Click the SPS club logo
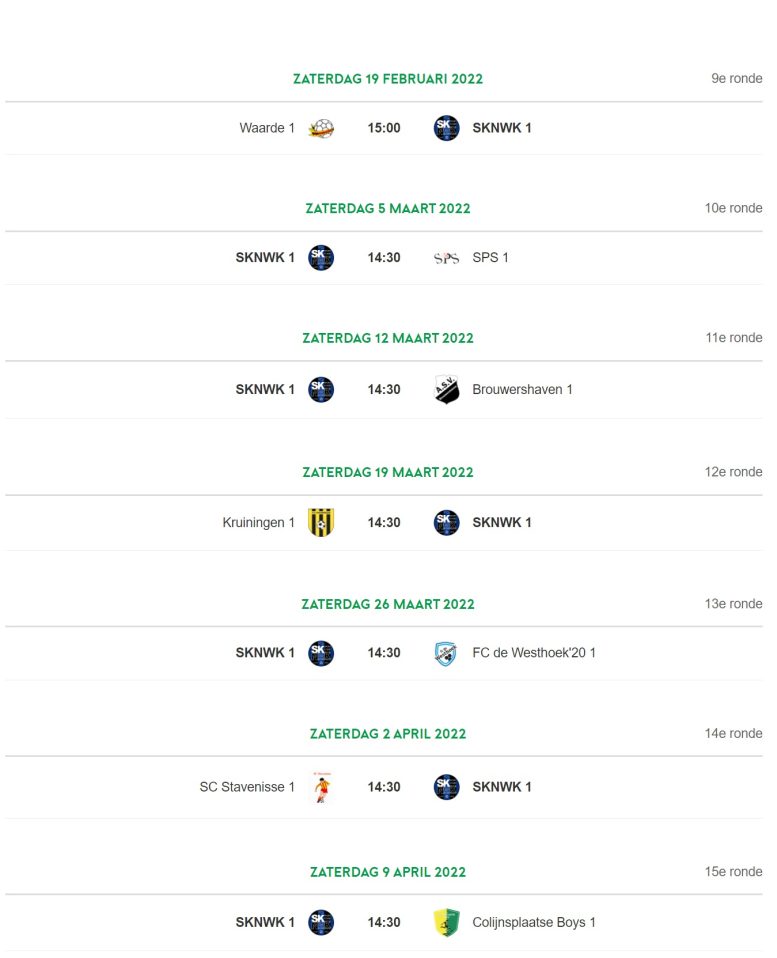The image size is (777, 958). click(x=447, y=258)
